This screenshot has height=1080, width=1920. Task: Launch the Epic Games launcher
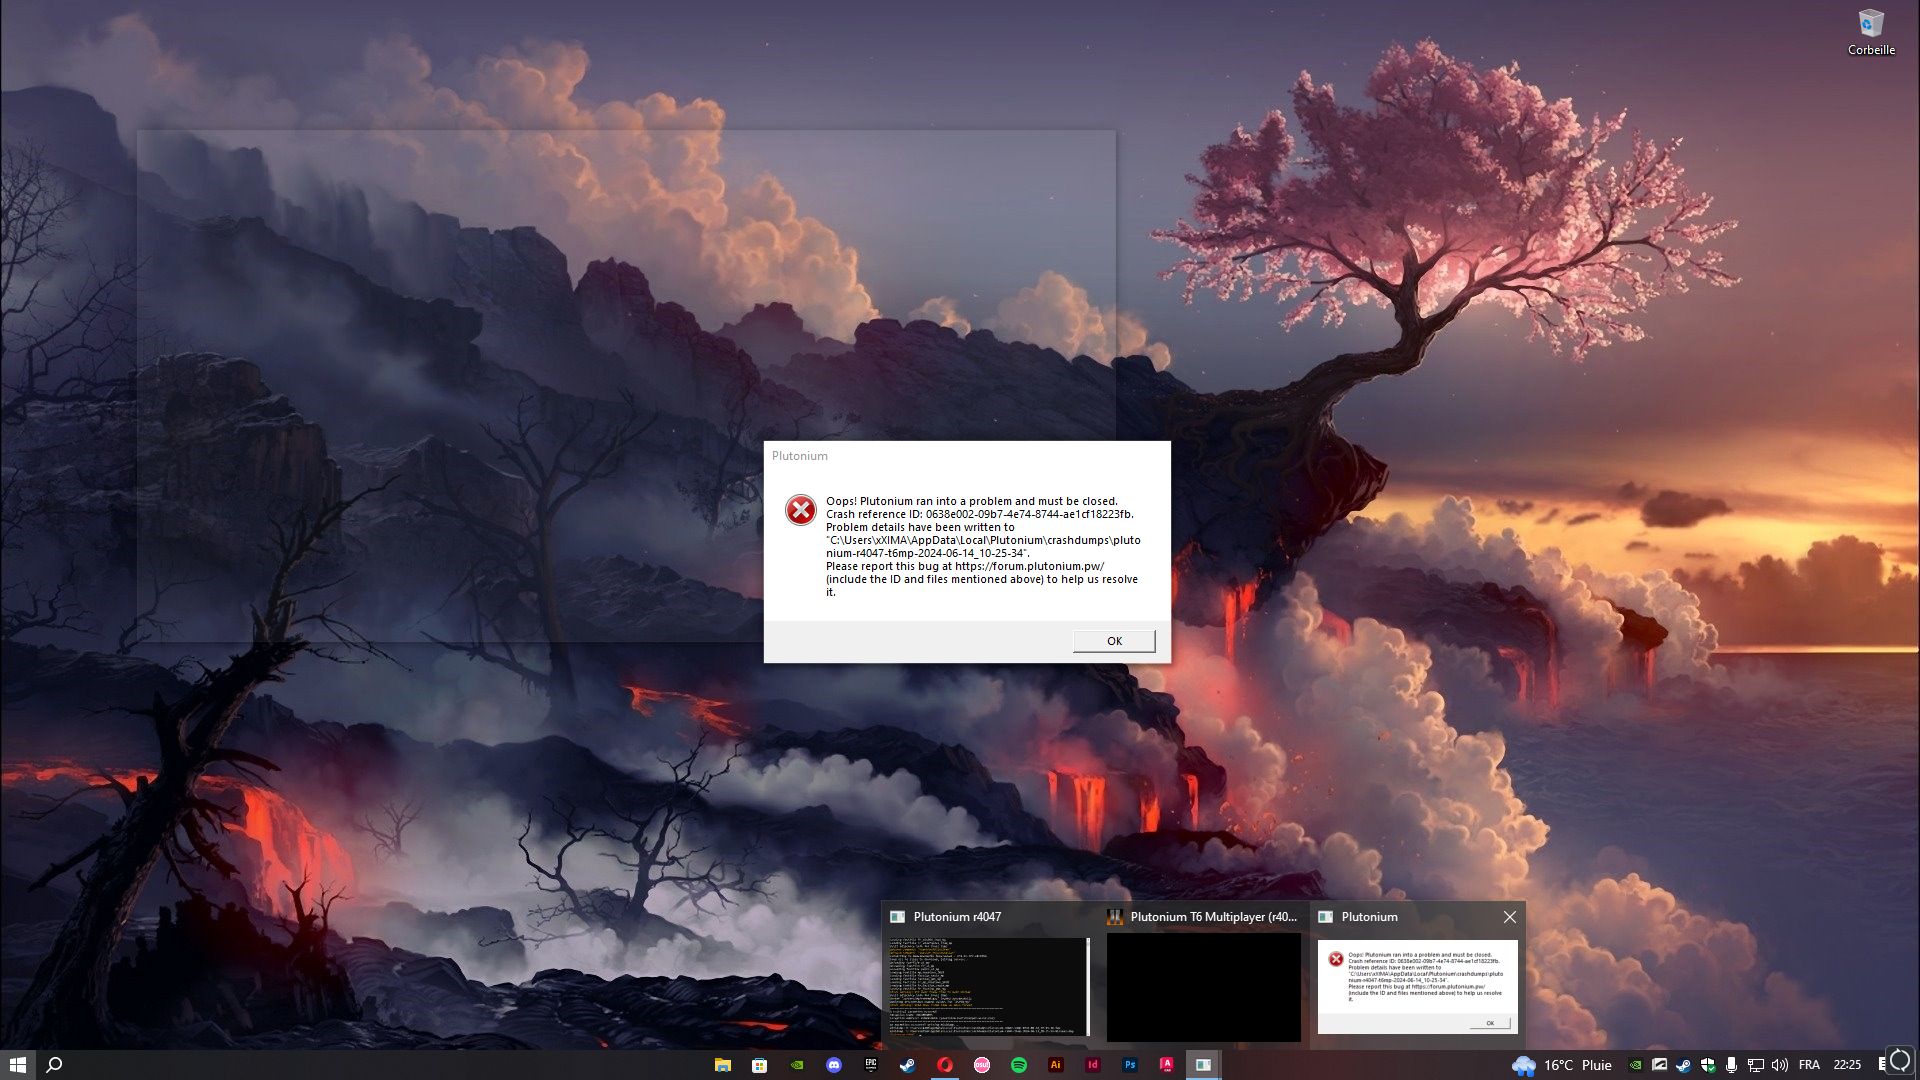pyautogui.click(x=871, y=1065)
